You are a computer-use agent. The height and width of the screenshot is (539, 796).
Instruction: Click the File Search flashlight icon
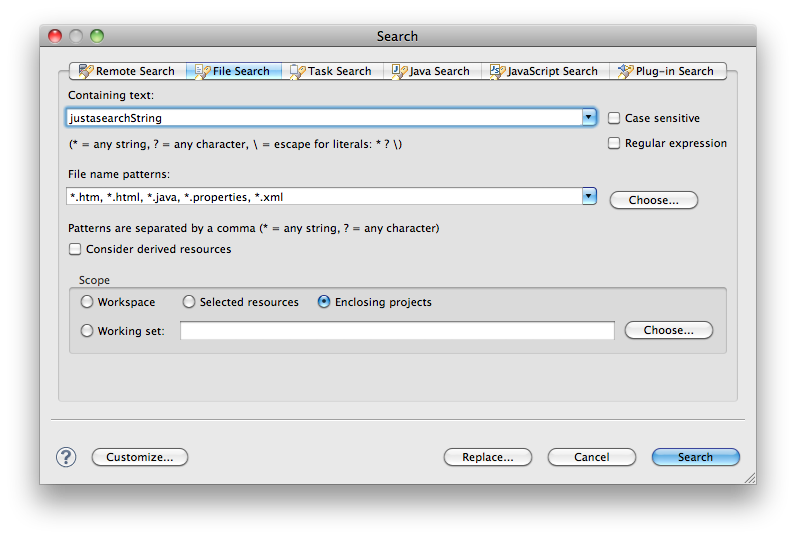tap(202, 71)
